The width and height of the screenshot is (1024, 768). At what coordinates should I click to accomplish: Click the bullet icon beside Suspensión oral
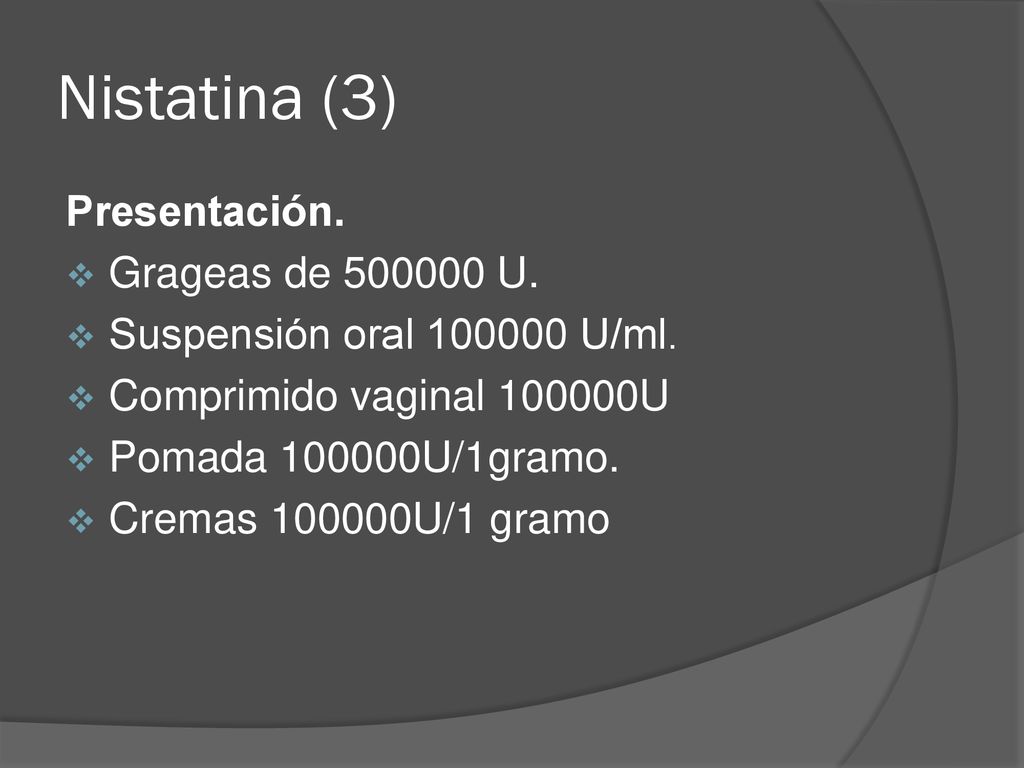[81, 336]
